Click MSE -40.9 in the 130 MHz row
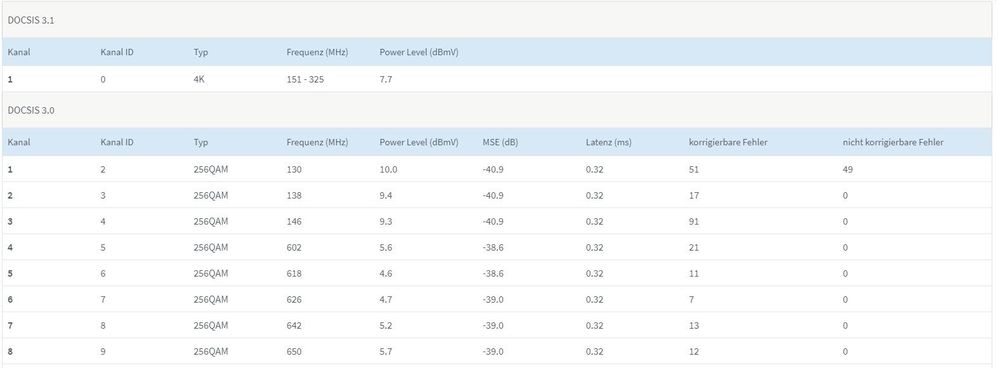Viewport: 998px width, 368px height. click(493, 170)
